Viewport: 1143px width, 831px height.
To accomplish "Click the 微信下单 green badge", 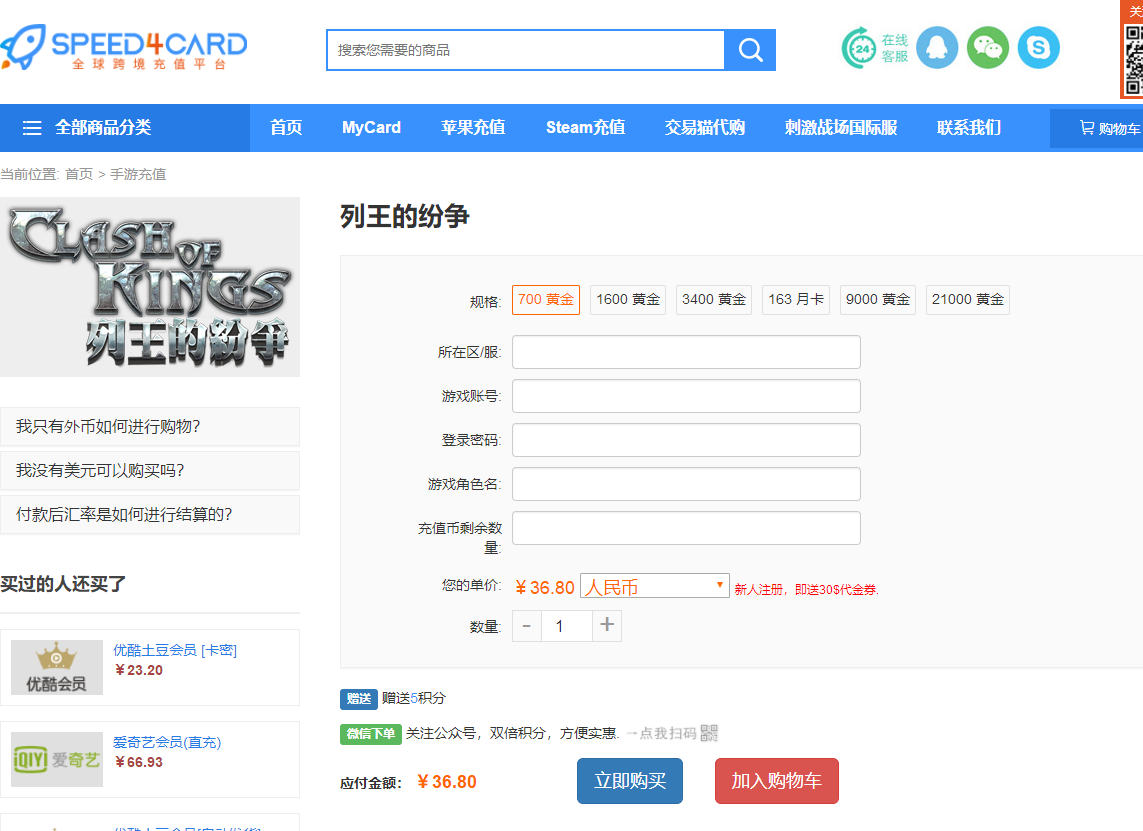I will (370, 734).
